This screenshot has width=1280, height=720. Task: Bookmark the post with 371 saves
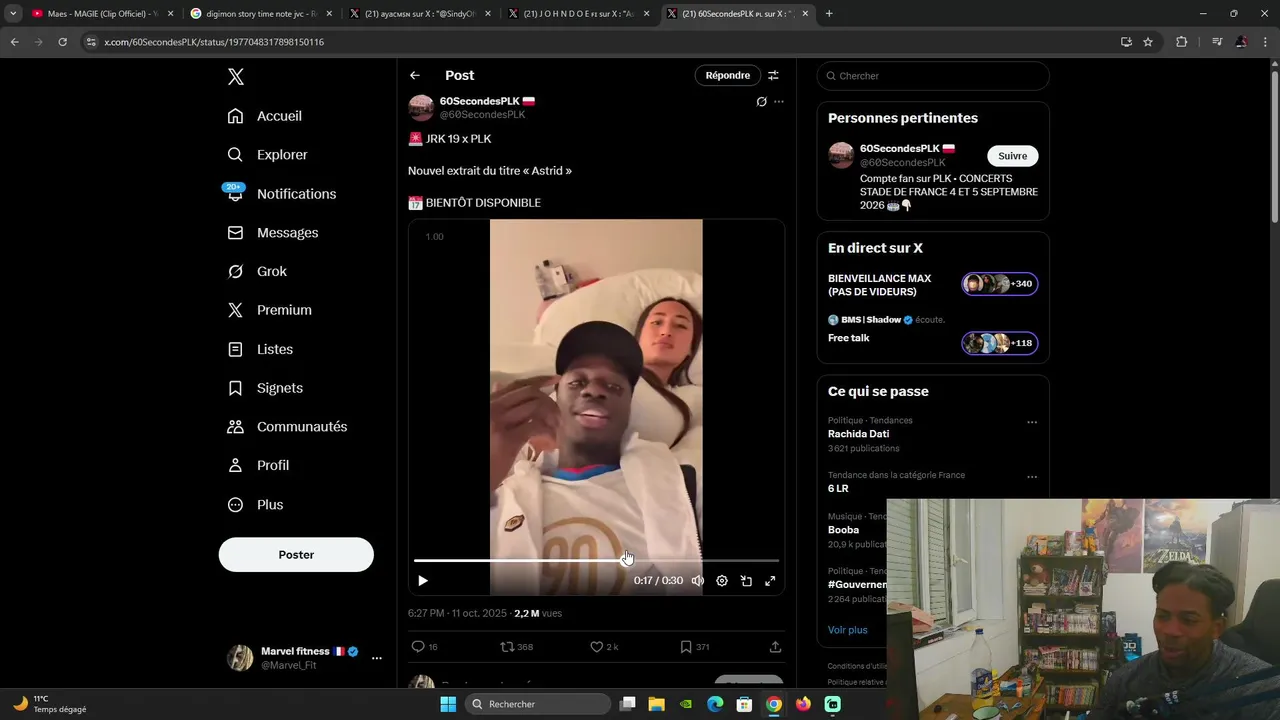coord(694,647)
